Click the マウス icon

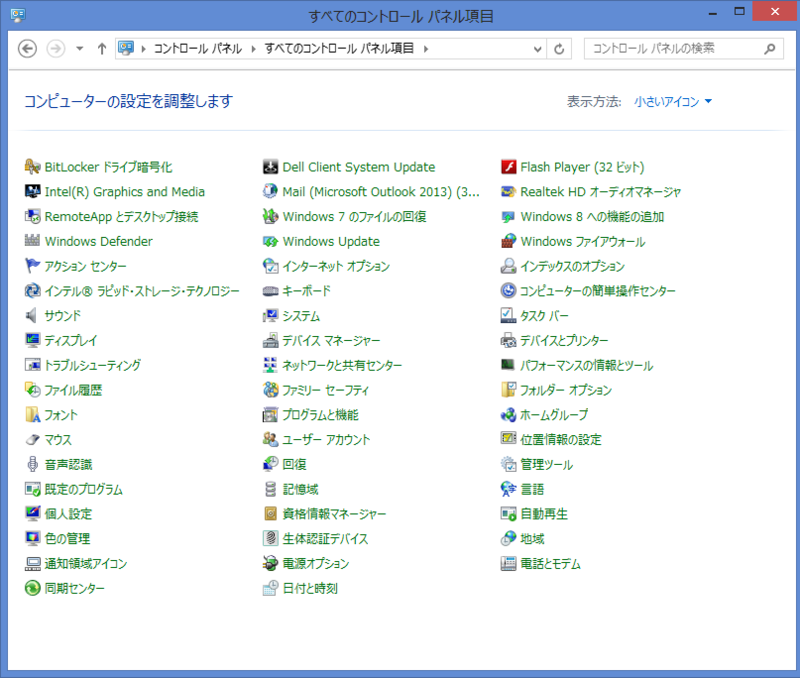pos(33,439)
